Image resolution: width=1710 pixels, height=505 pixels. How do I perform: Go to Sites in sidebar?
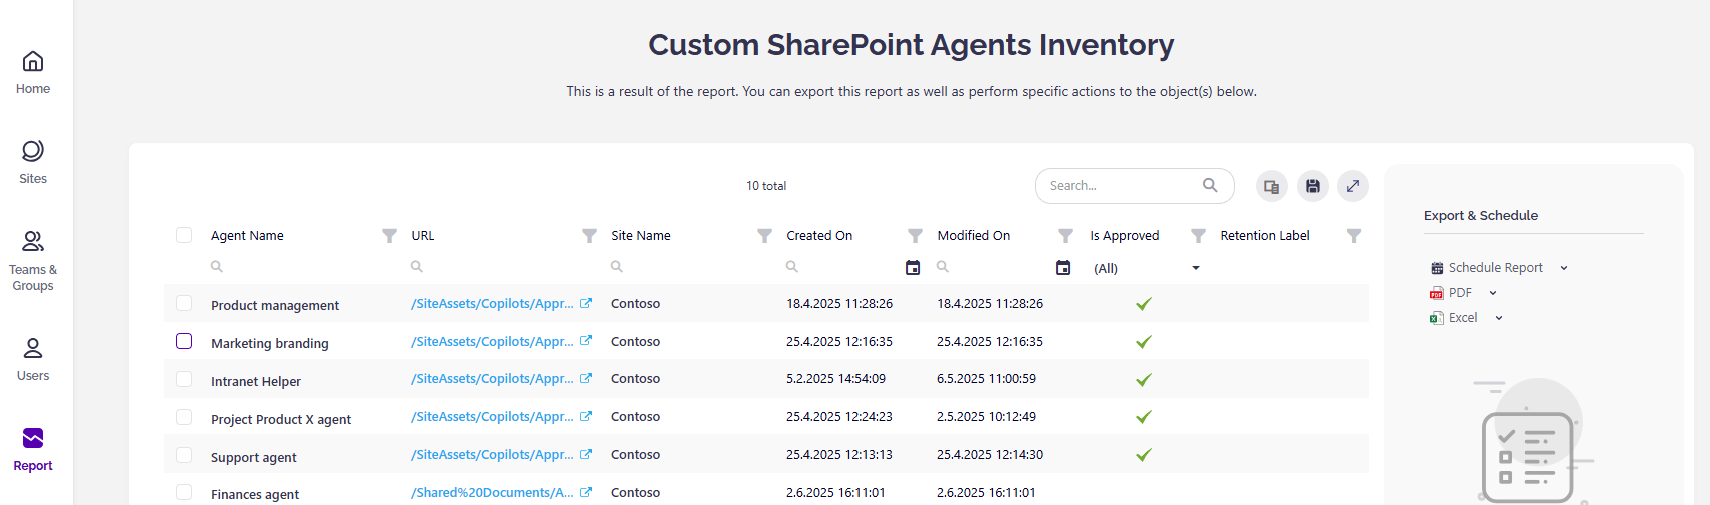point(33,161)
